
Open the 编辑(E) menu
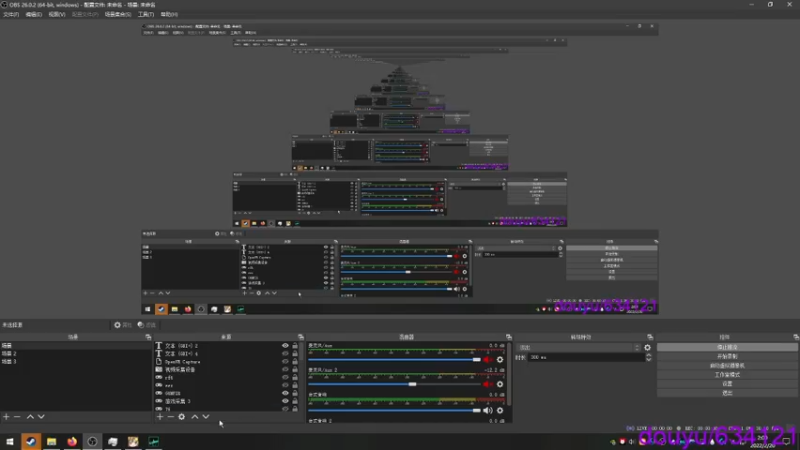pyautogui.click(x=34, y=14)
